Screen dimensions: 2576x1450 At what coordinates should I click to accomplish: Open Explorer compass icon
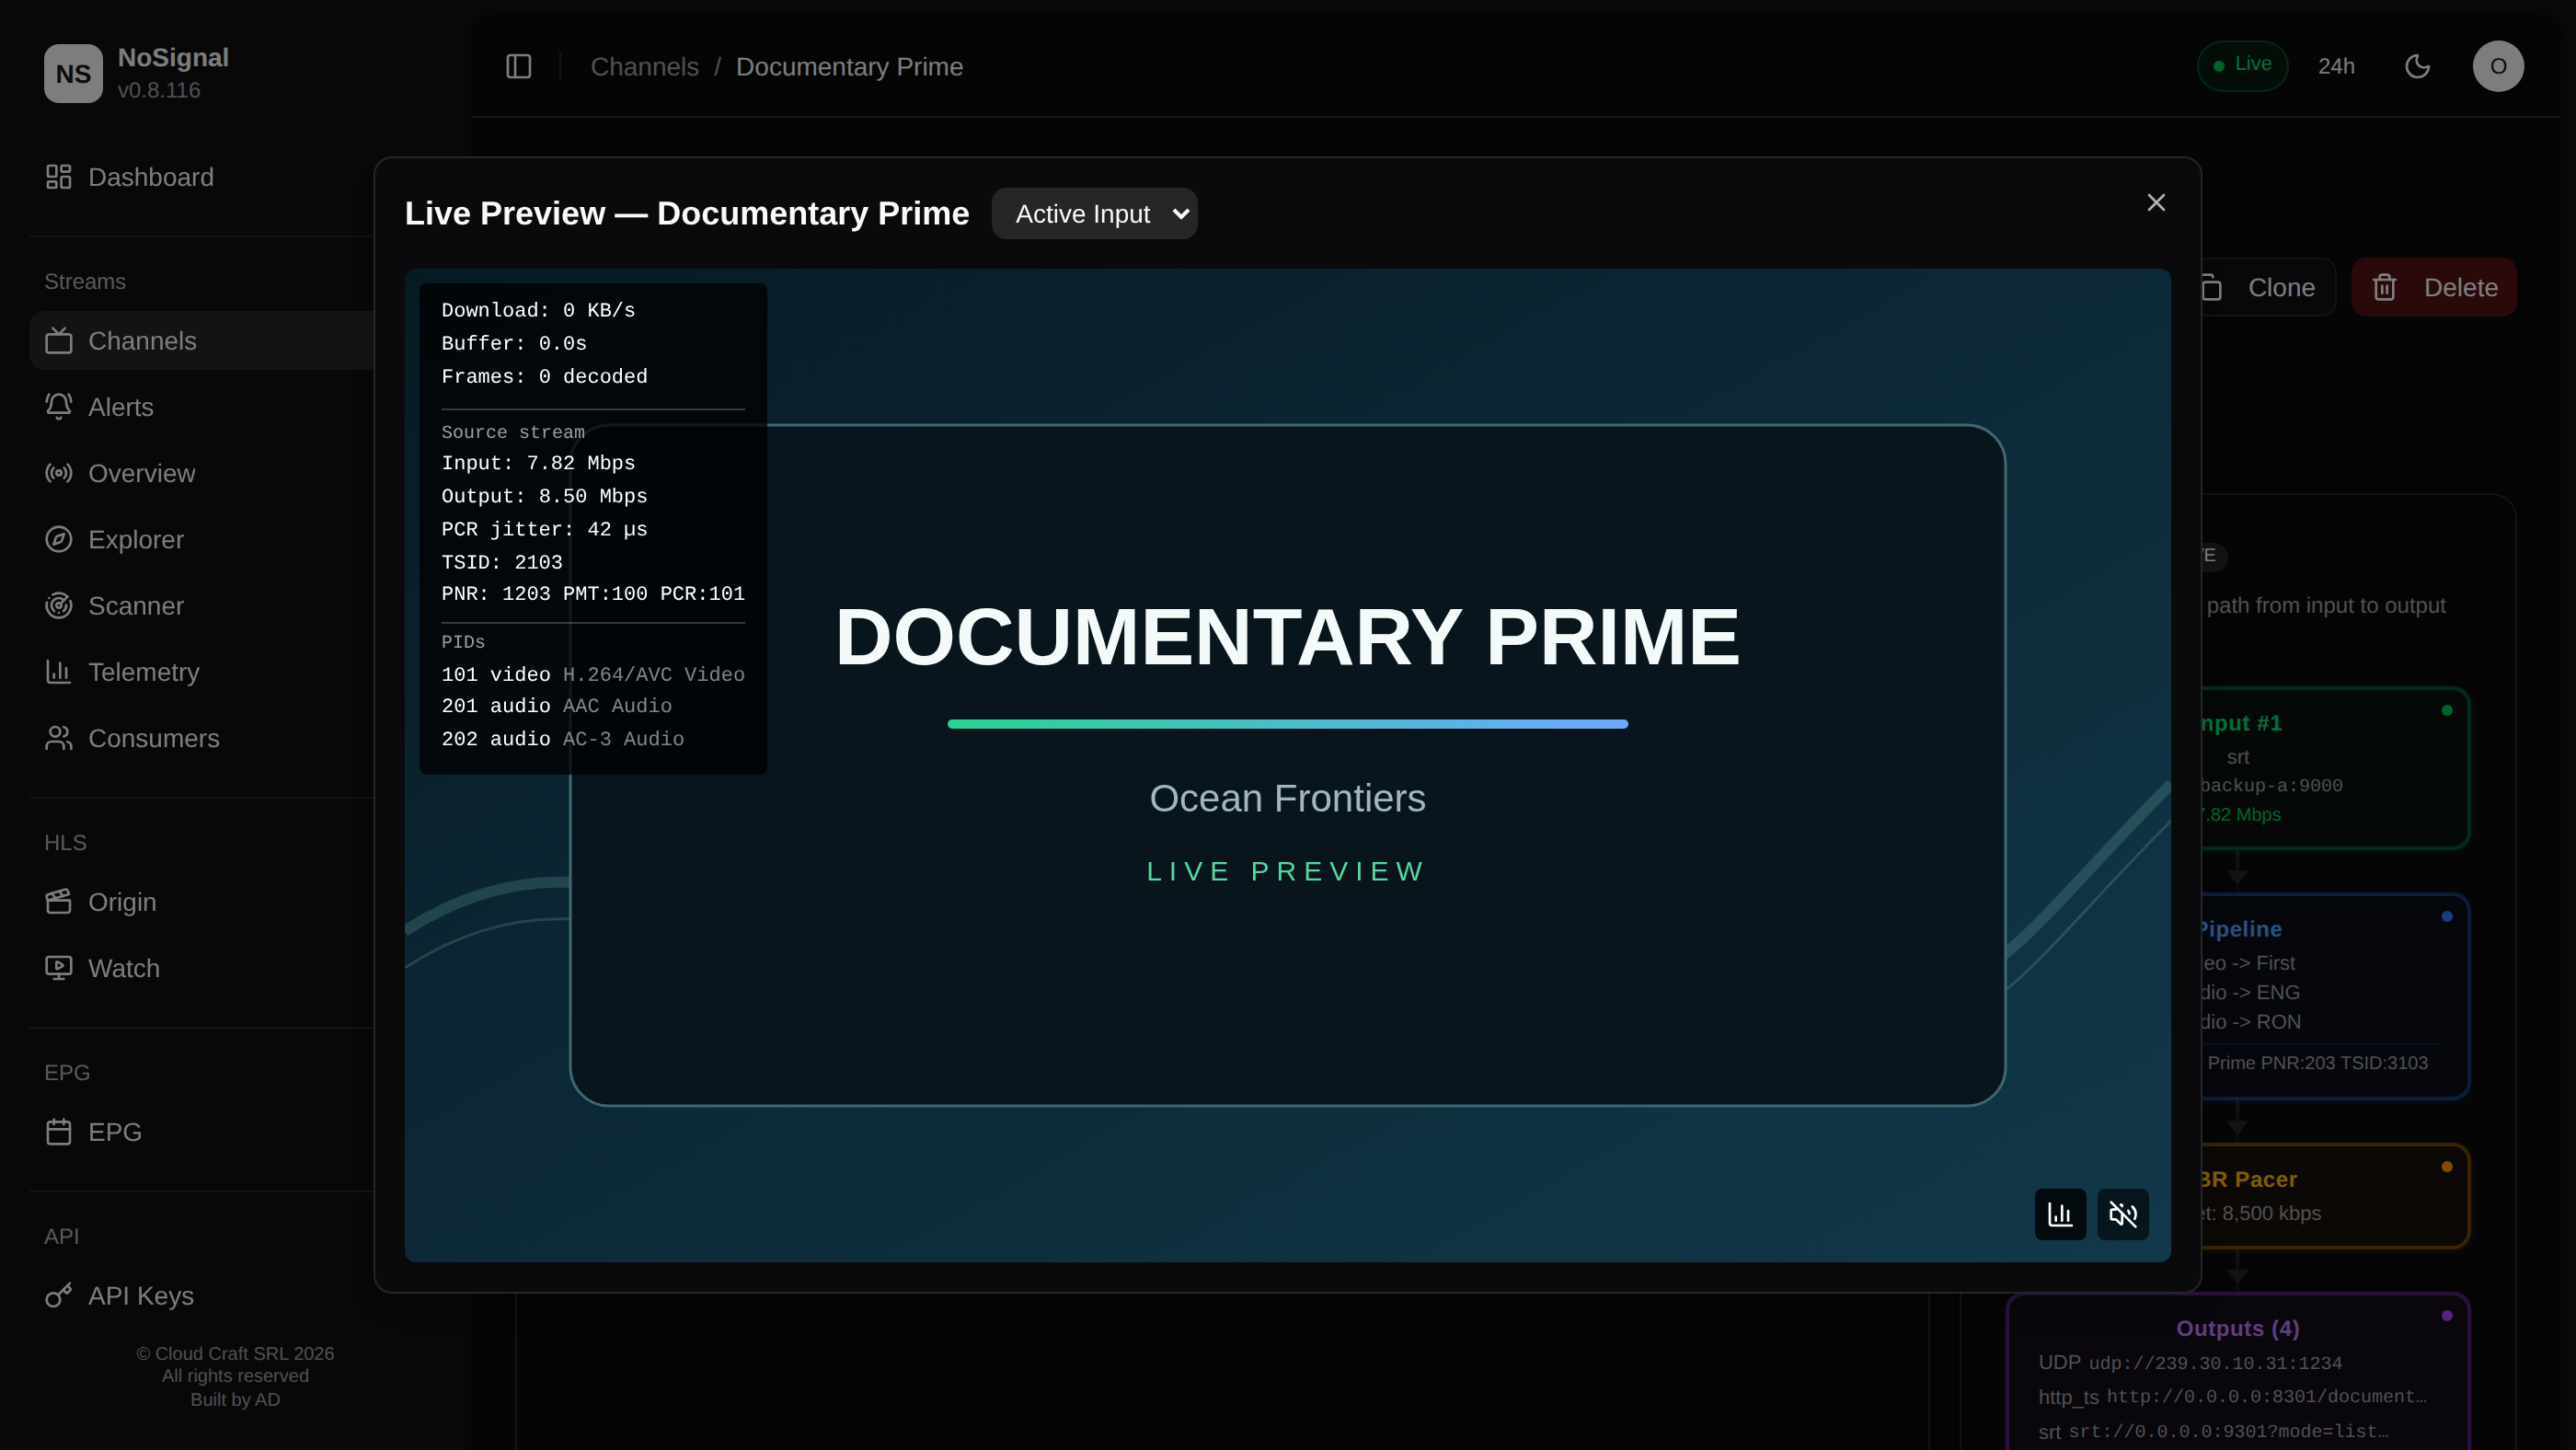[x=59, y=539]
